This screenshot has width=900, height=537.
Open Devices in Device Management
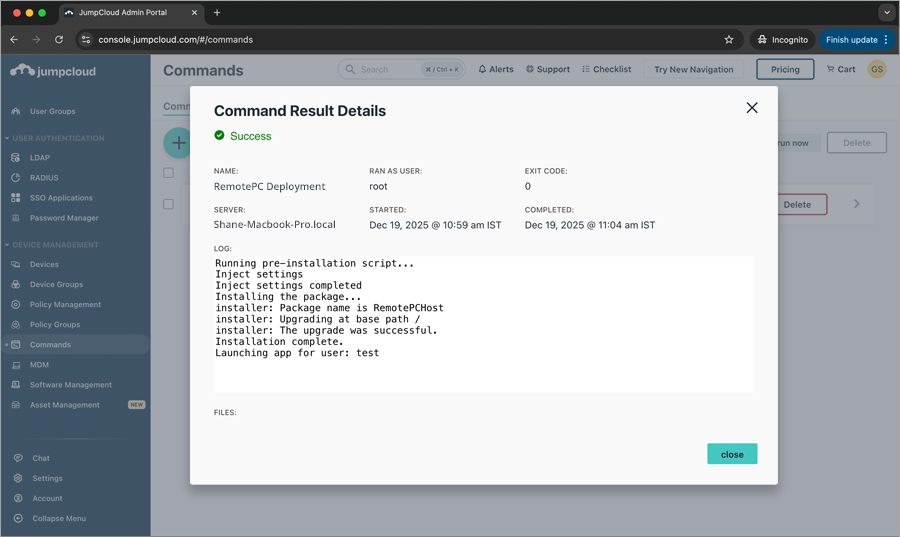click(44, 265)
